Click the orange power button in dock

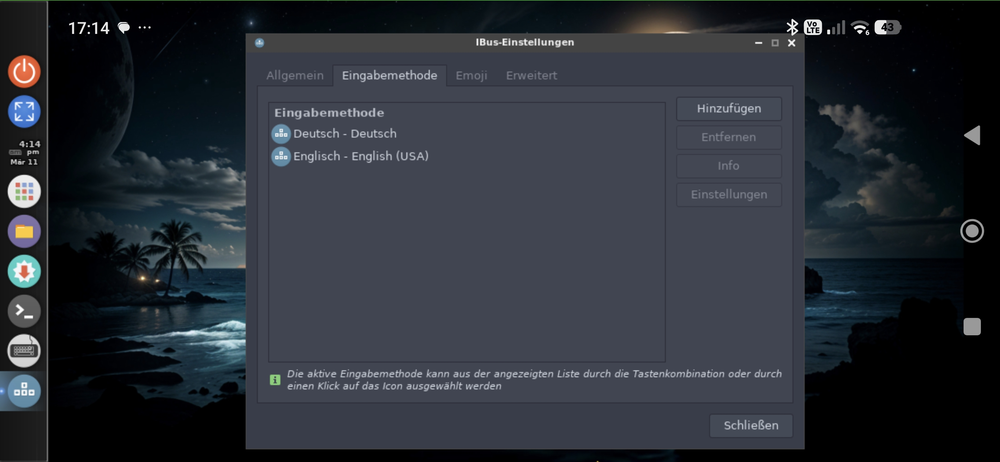24,71
